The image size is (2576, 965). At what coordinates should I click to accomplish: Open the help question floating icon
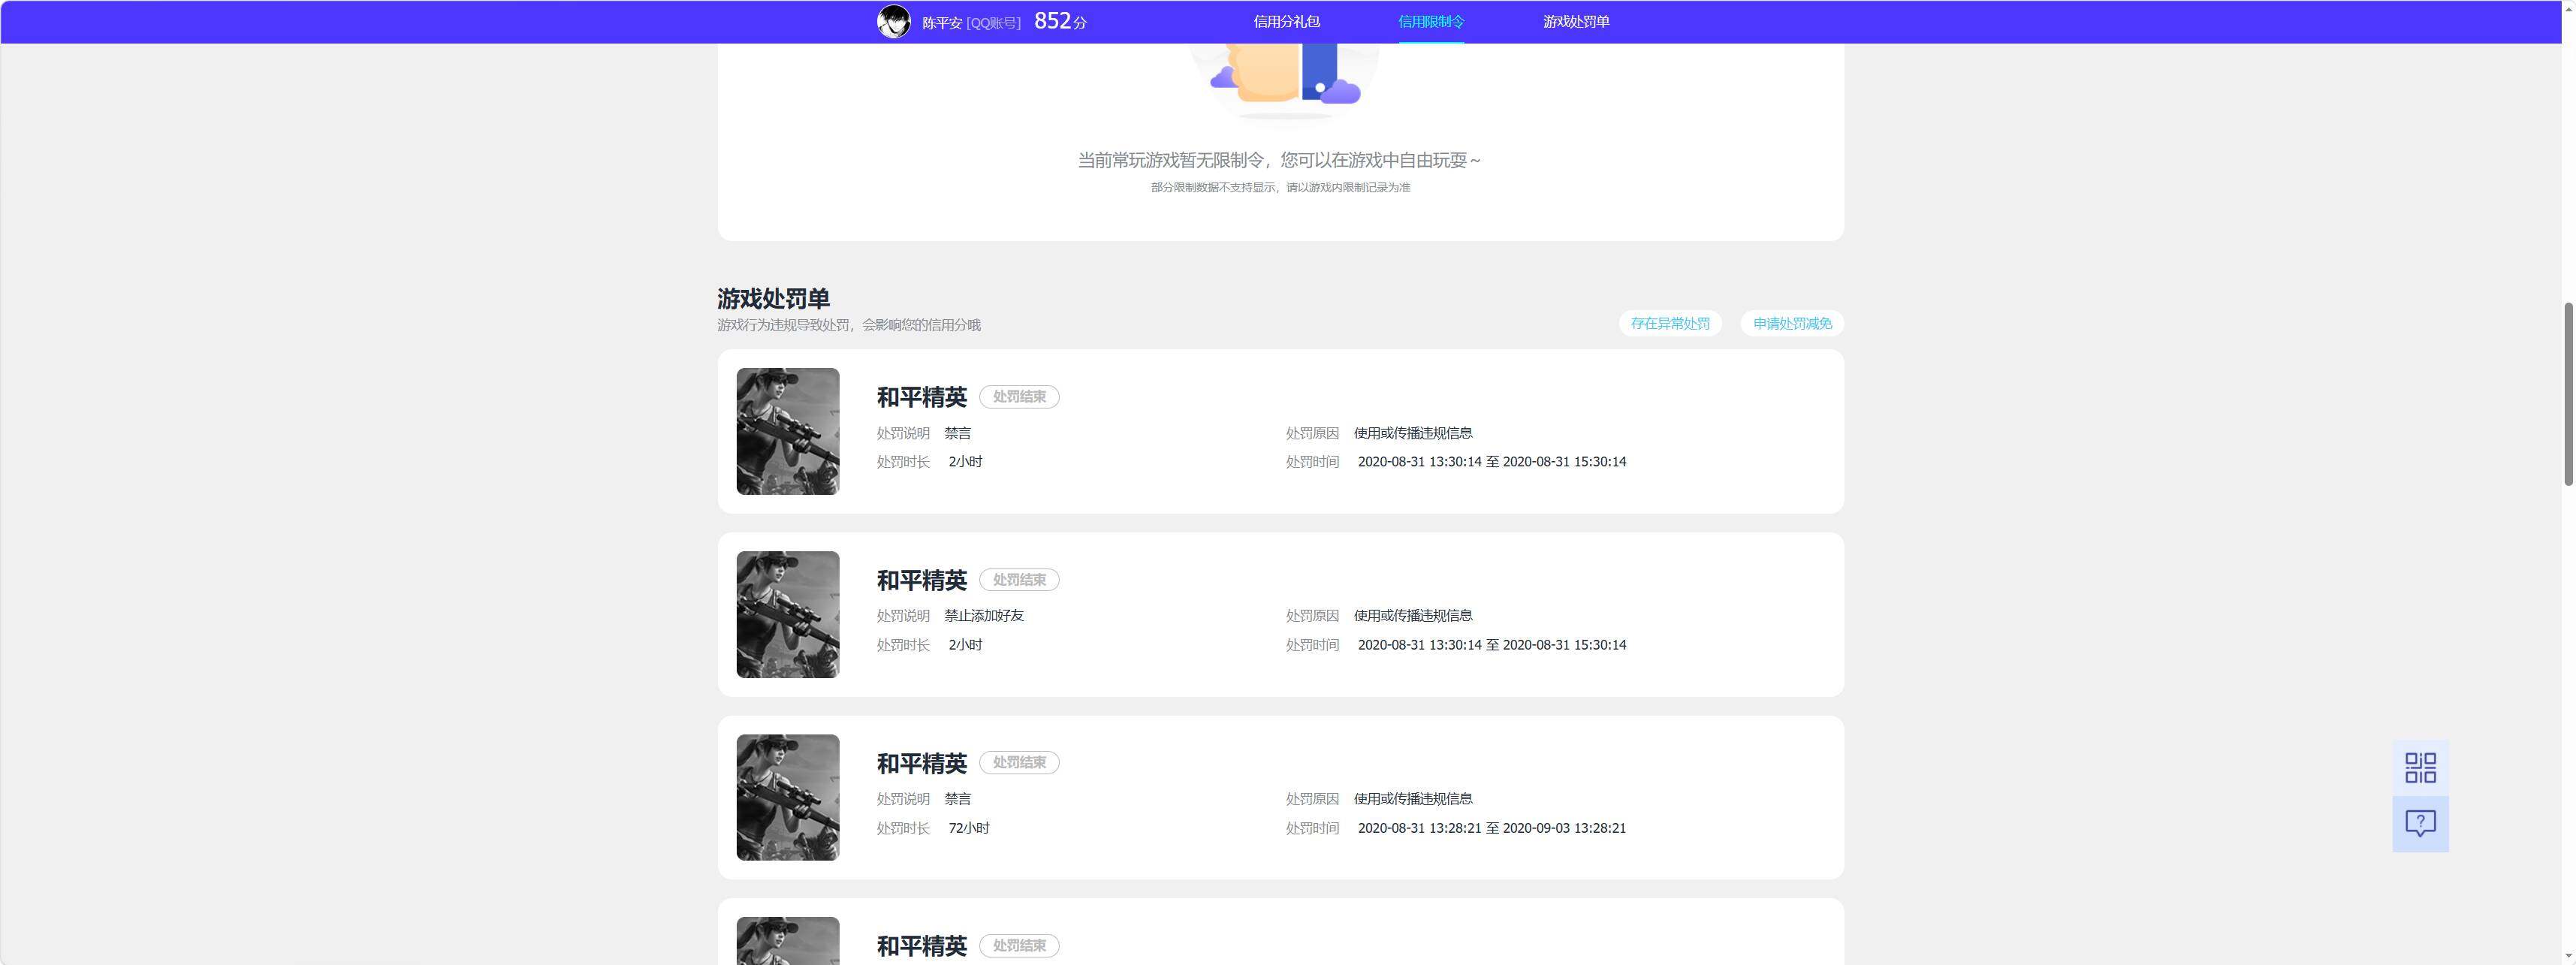click(x=2420, y=823)
